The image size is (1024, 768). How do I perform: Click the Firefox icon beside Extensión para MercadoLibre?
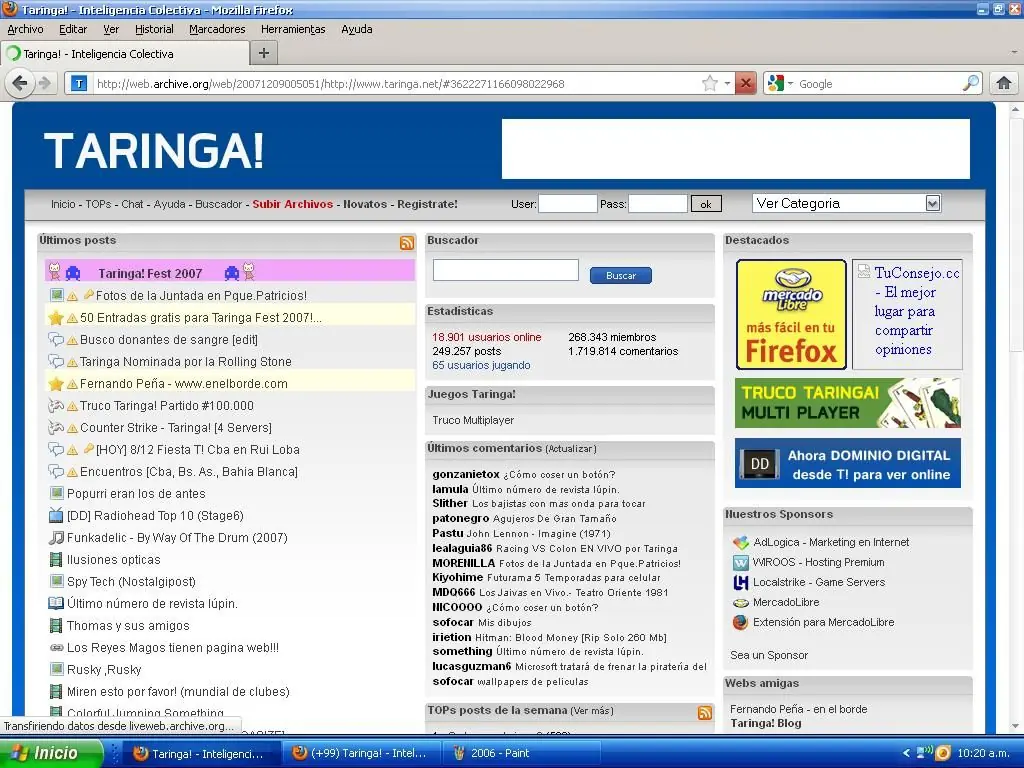point(740,622)
